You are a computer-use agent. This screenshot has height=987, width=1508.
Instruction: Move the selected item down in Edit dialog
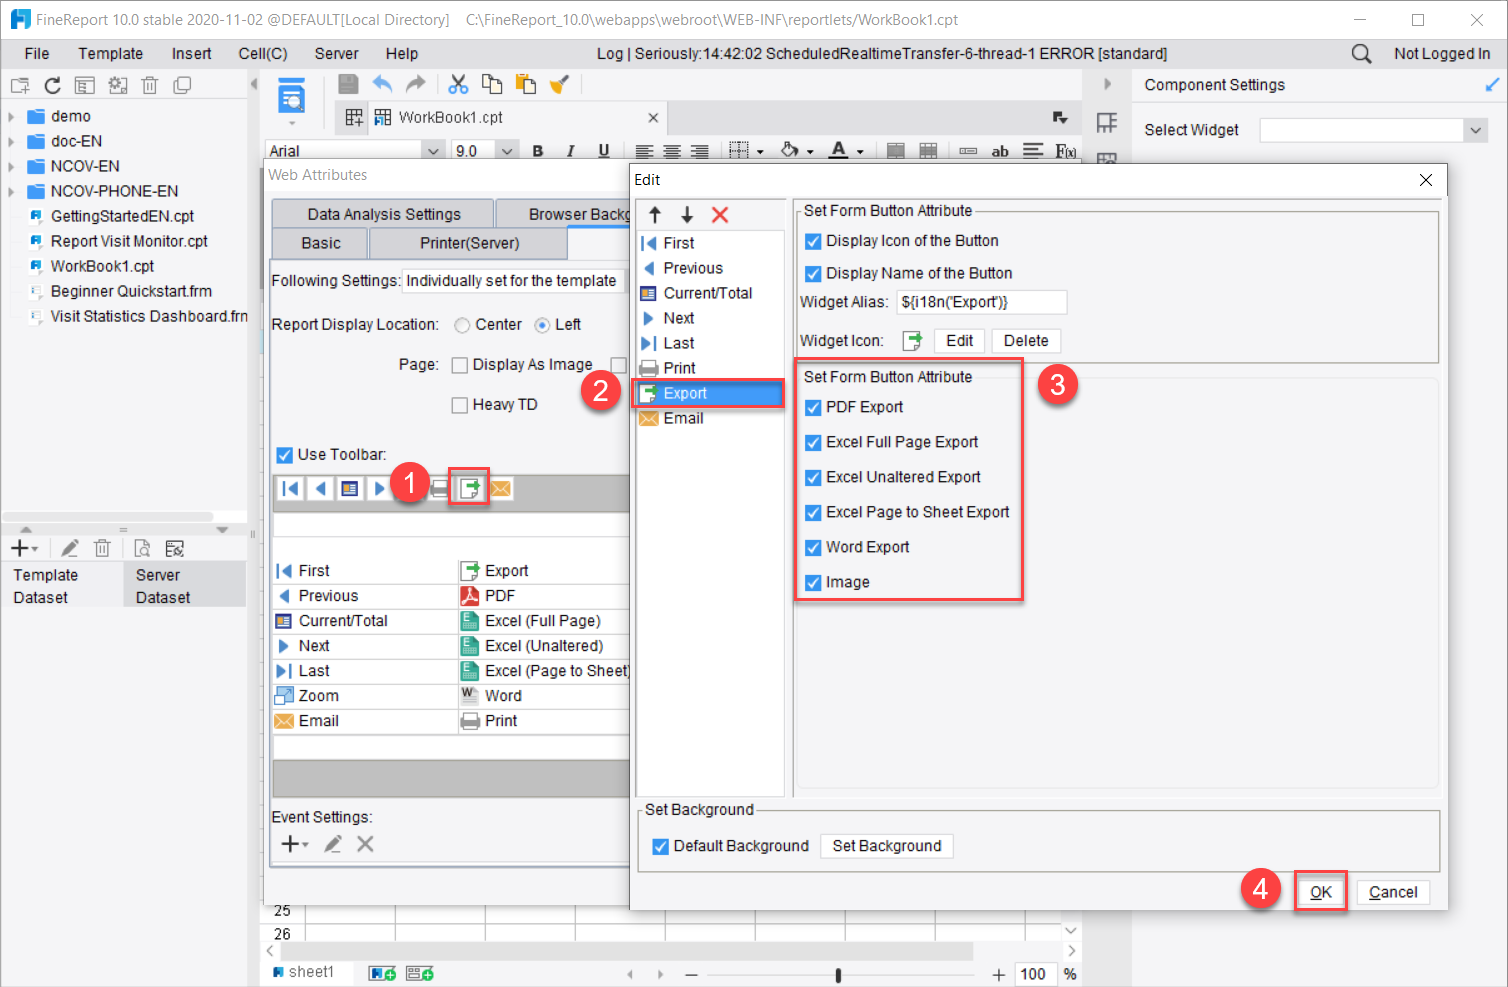coord(687,214)
